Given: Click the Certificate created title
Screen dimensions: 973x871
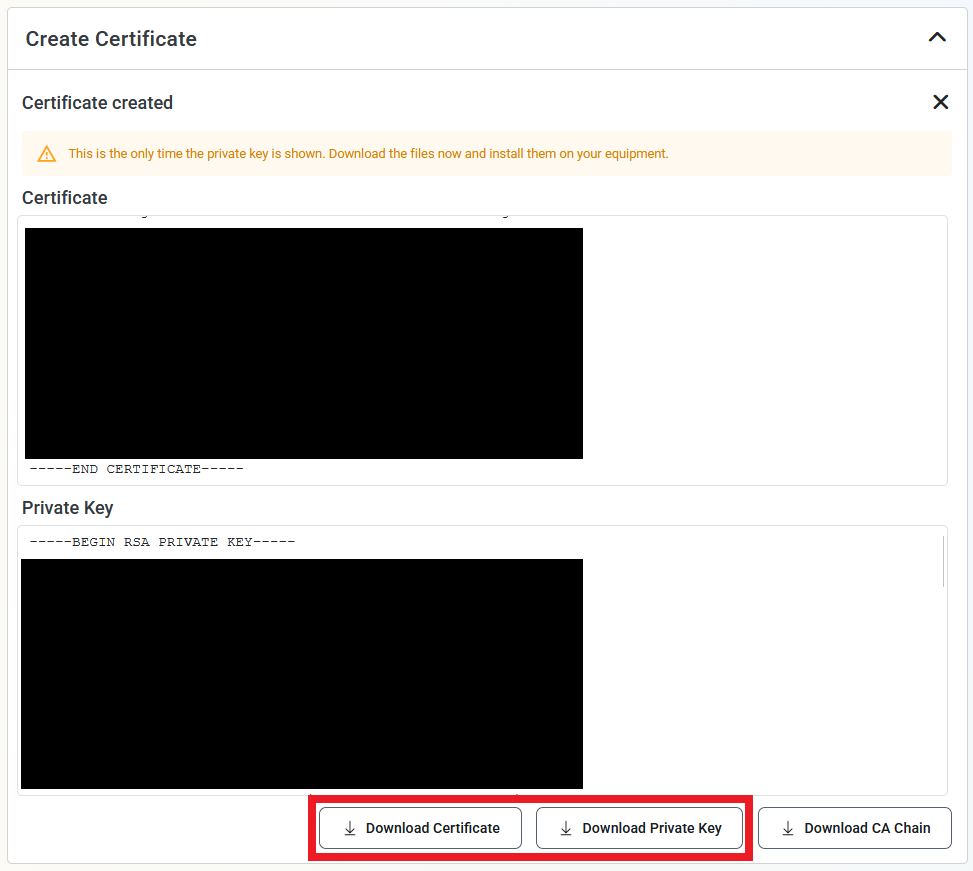Looking at the screenshot, I should pos(97,102).
